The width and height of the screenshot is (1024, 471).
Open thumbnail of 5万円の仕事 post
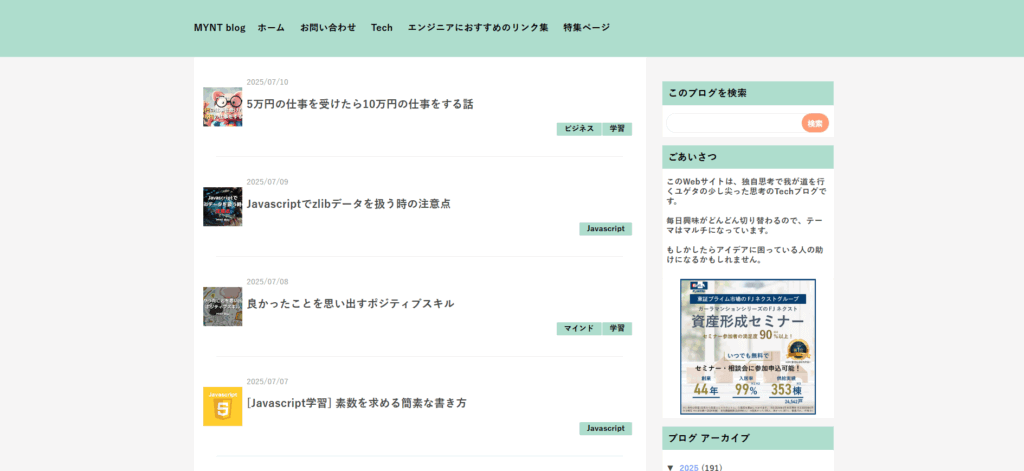[x=222, y=107]
